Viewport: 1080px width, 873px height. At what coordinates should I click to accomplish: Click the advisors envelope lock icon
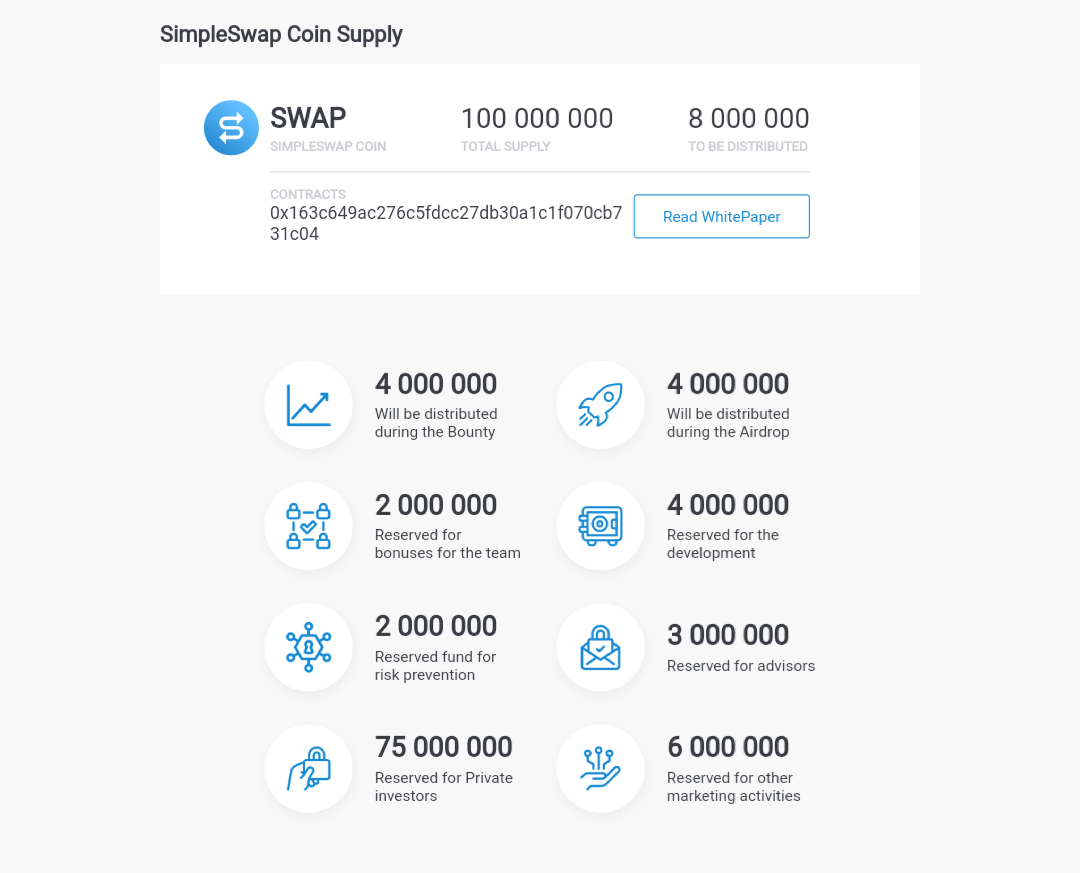[601, 648]
